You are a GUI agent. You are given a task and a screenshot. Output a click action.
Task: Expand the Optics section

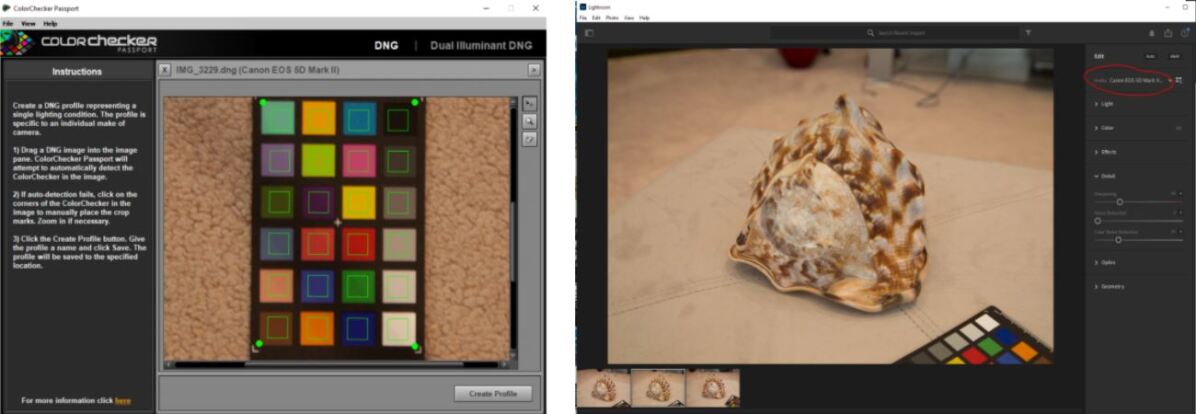1107,262
